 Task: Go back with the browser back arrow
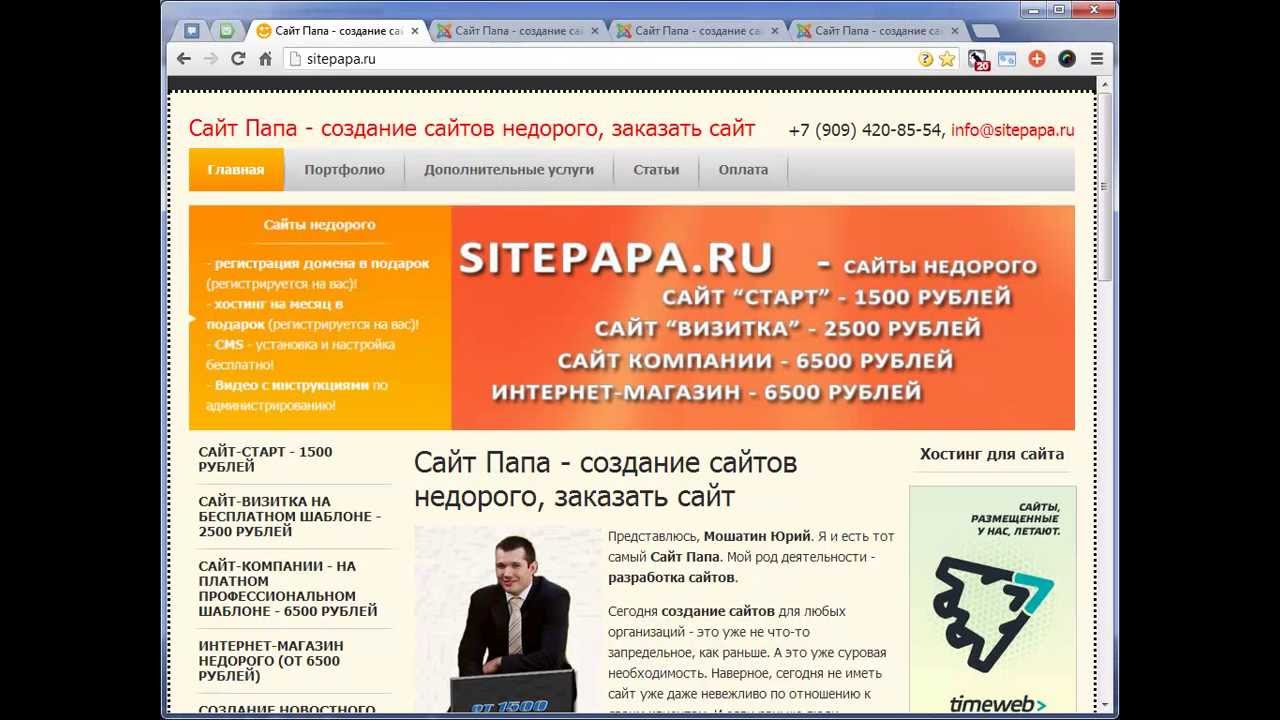184,59
